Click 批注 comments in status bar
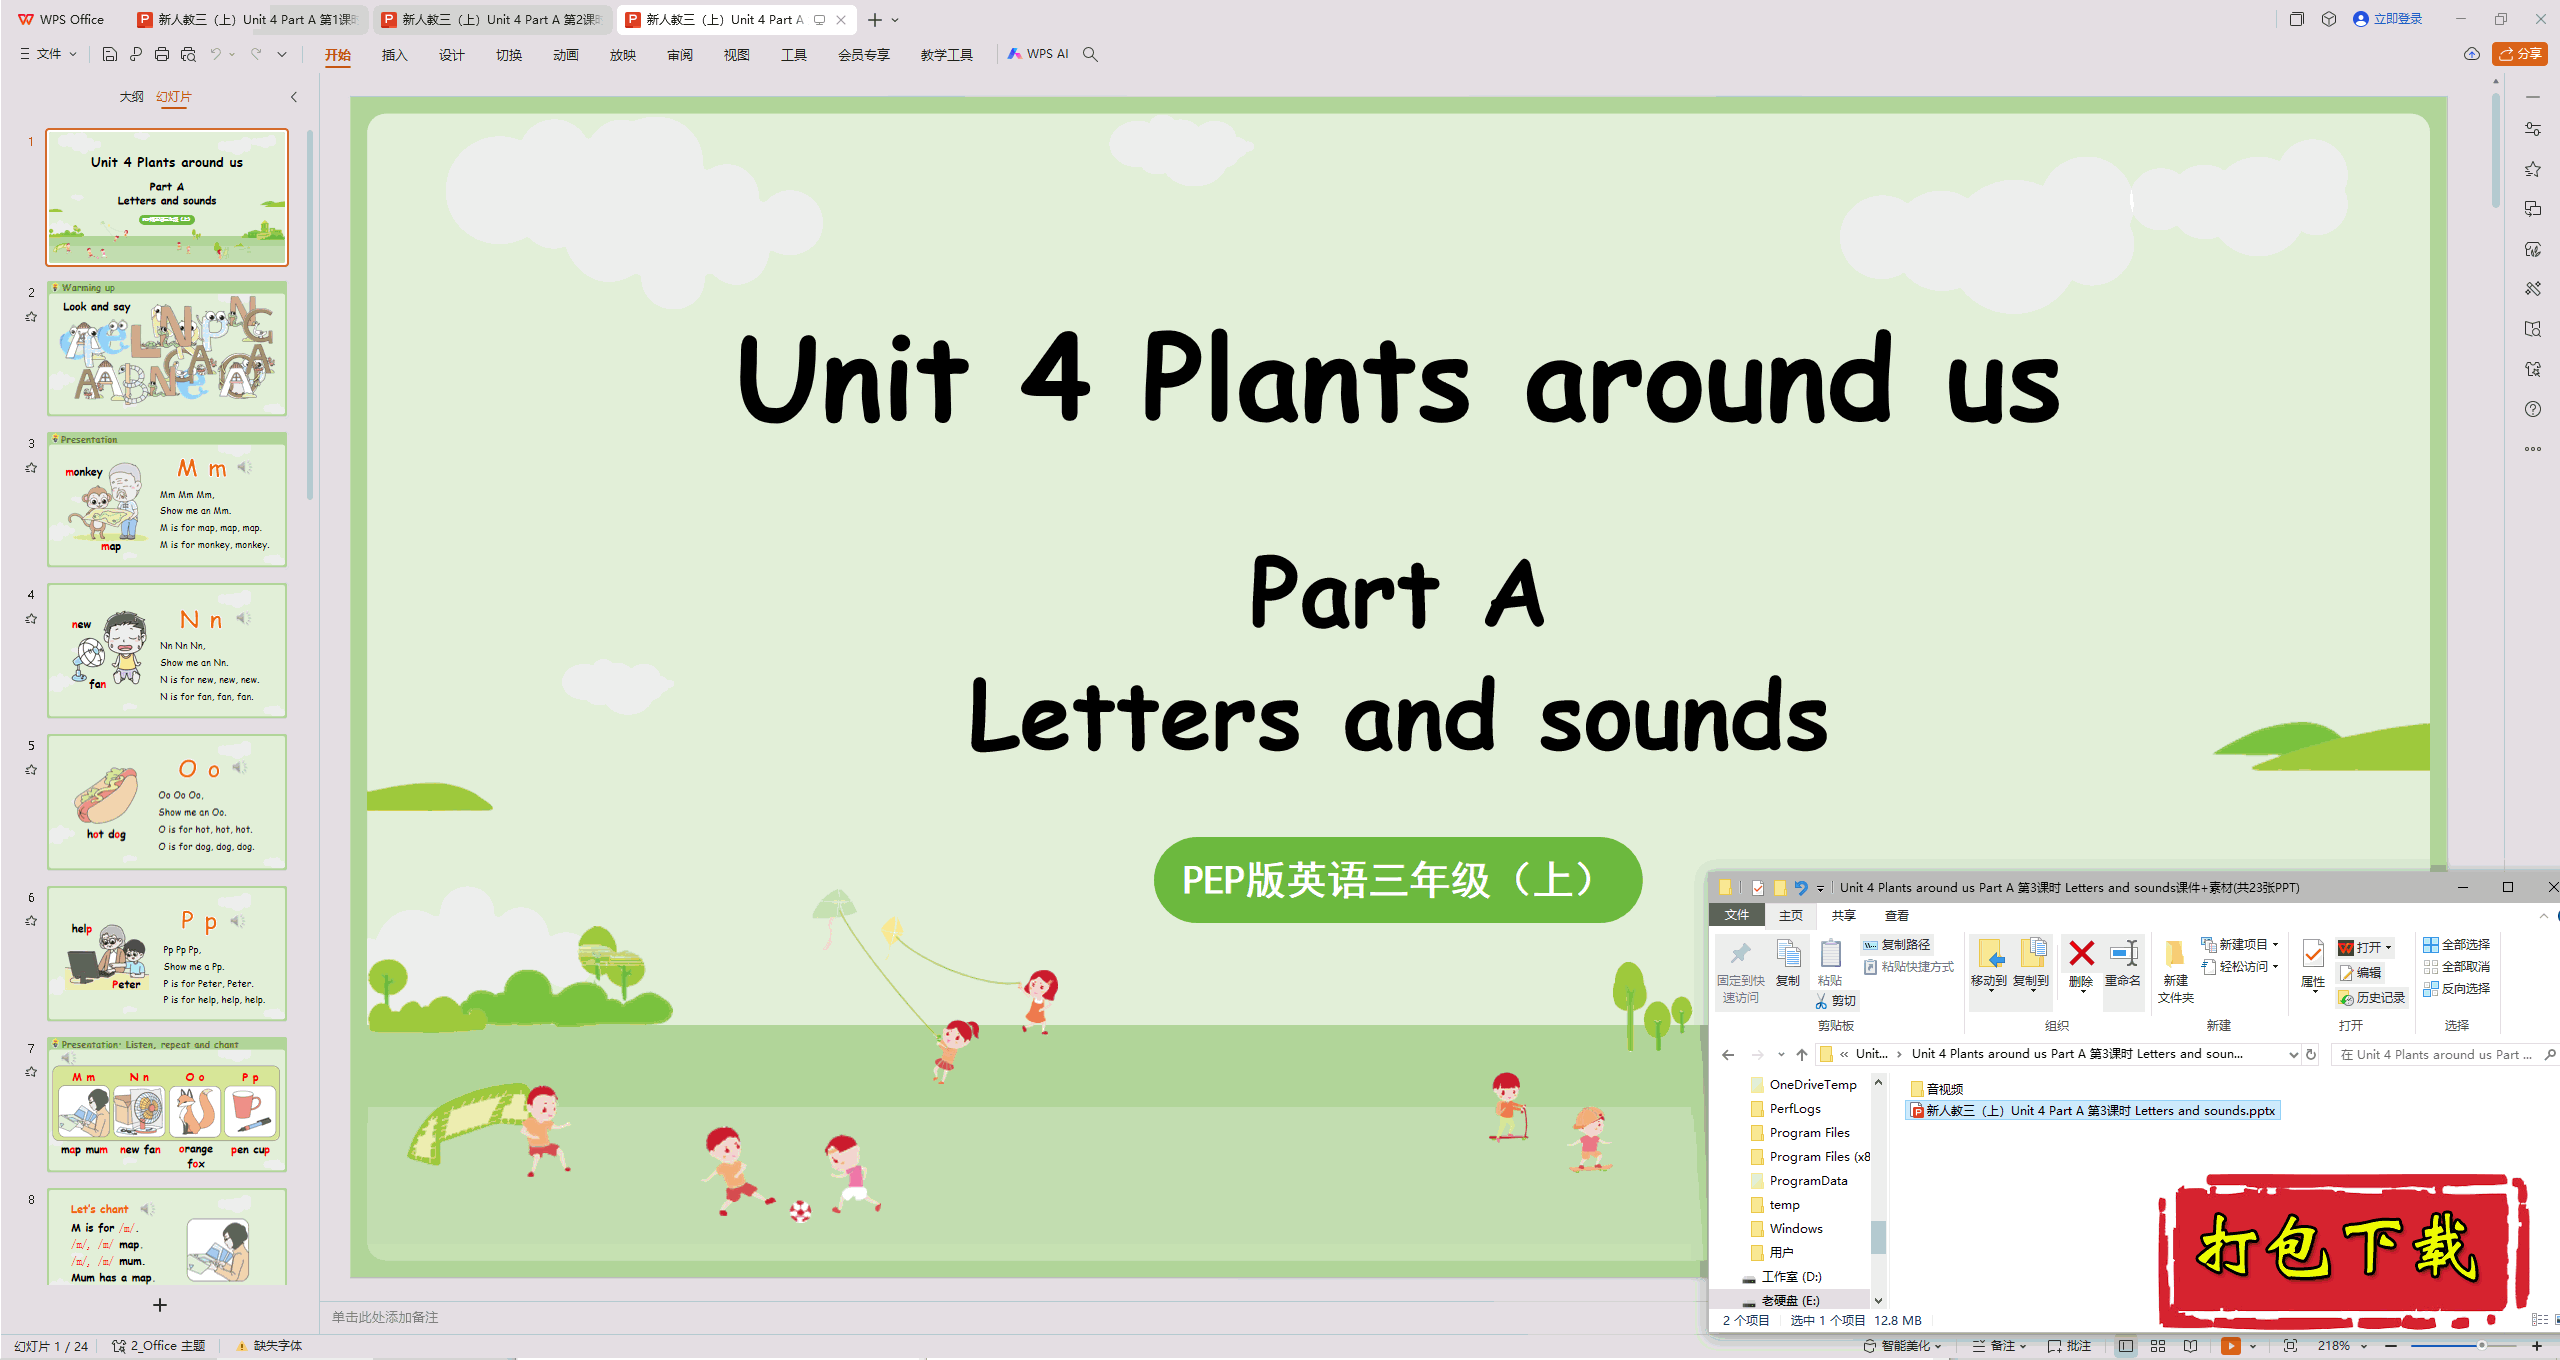The height and width of the screenshot is (1360, 2560). click(x=2069, y=1346)
